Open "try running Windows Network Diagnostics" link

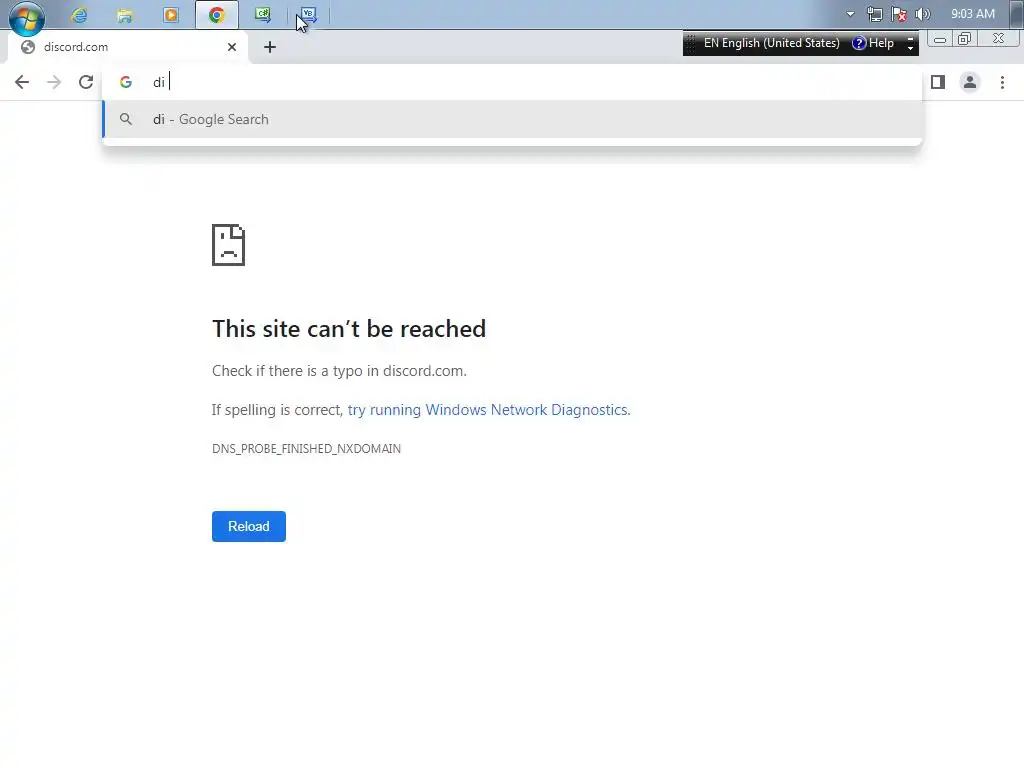click(487, 410)
